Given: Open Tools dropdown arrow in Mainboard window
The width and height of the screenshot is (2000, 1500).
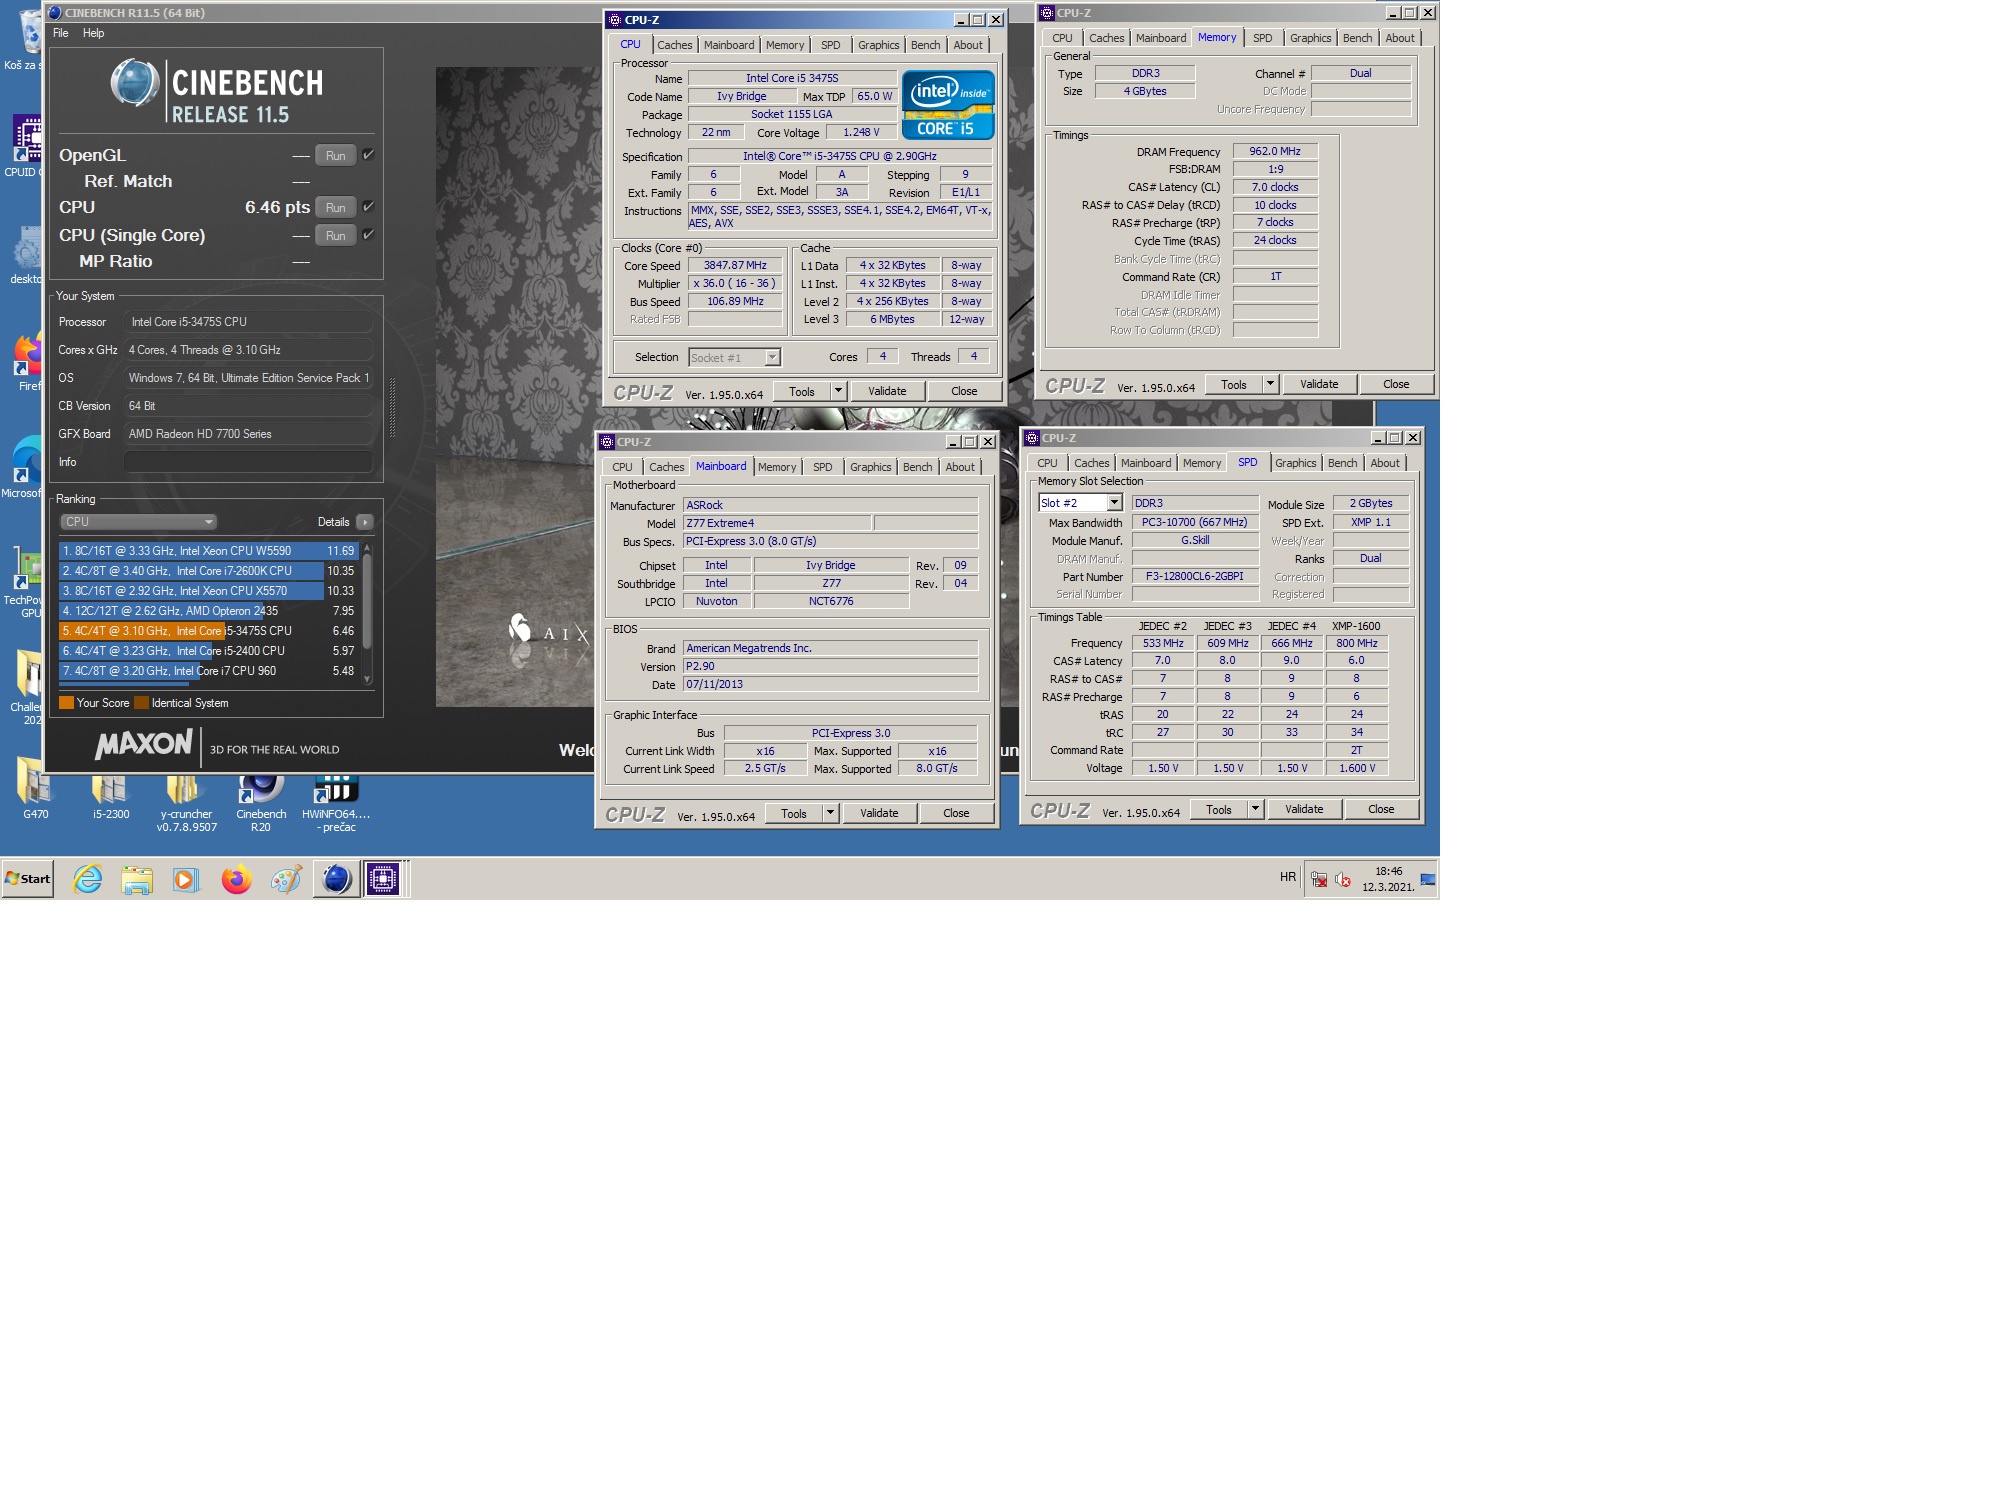Looking at the screenshot, I should pos(830,813).
